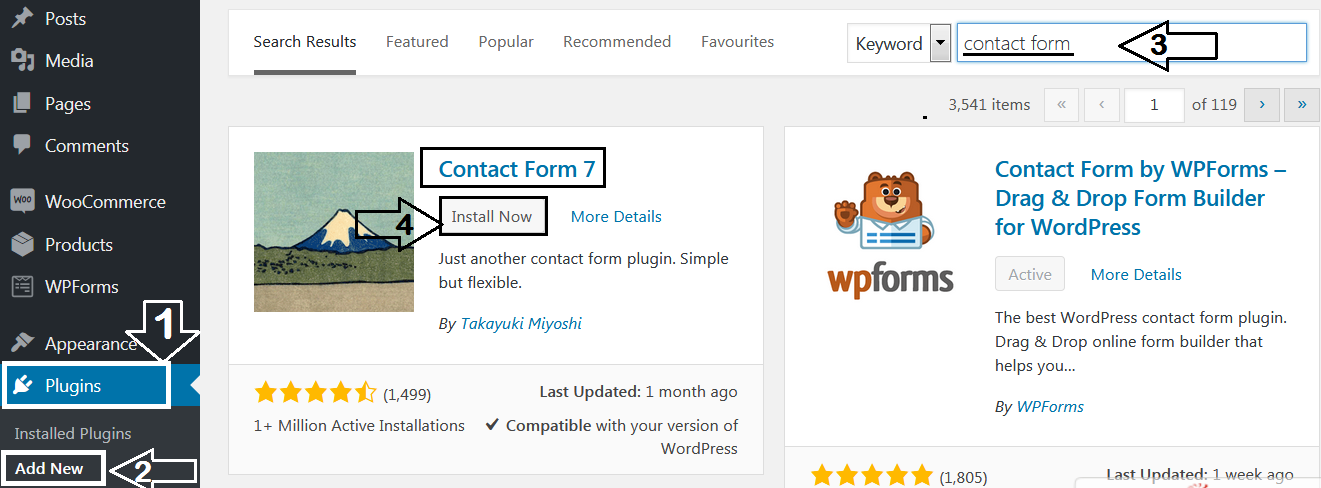1321x488 pixels.
Task: Click the WooCommerce icon
Action: pyautogui.click(x=22, y=201)
